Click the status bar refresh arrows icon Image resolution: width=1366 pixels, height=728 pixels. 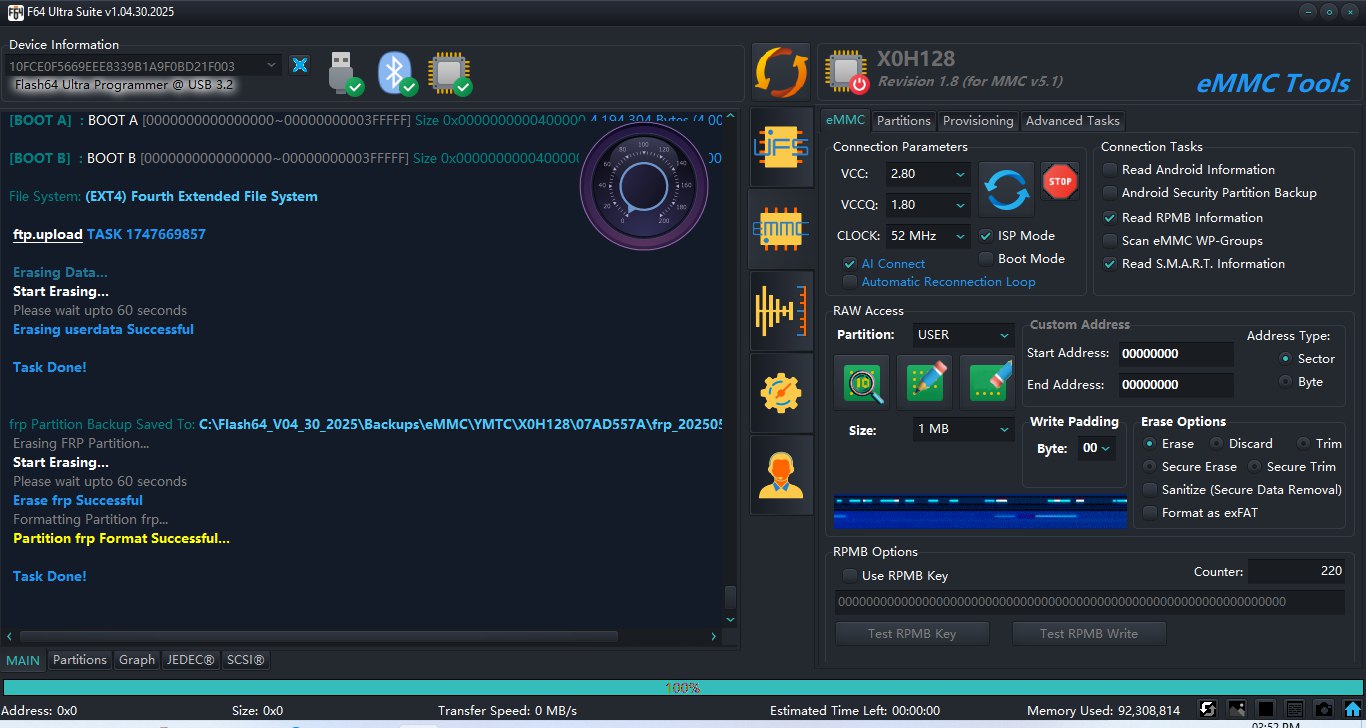coord(1207,709)
